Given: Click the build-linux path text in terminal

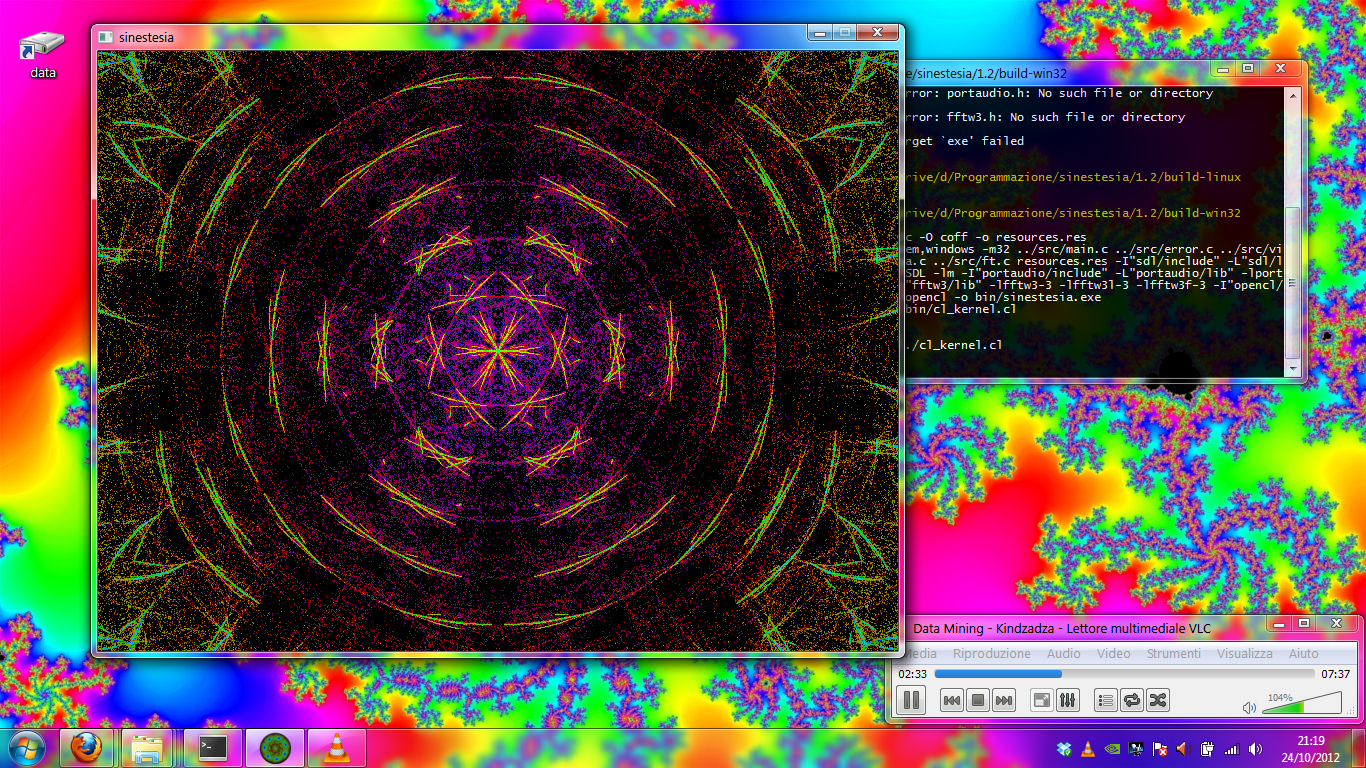Looking at the screenshot, I should (x=1072, y=177).
